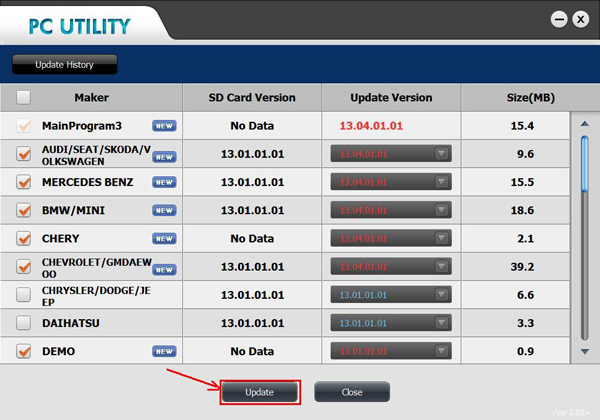Click the Update Version column header

click(x=391, y=98)
